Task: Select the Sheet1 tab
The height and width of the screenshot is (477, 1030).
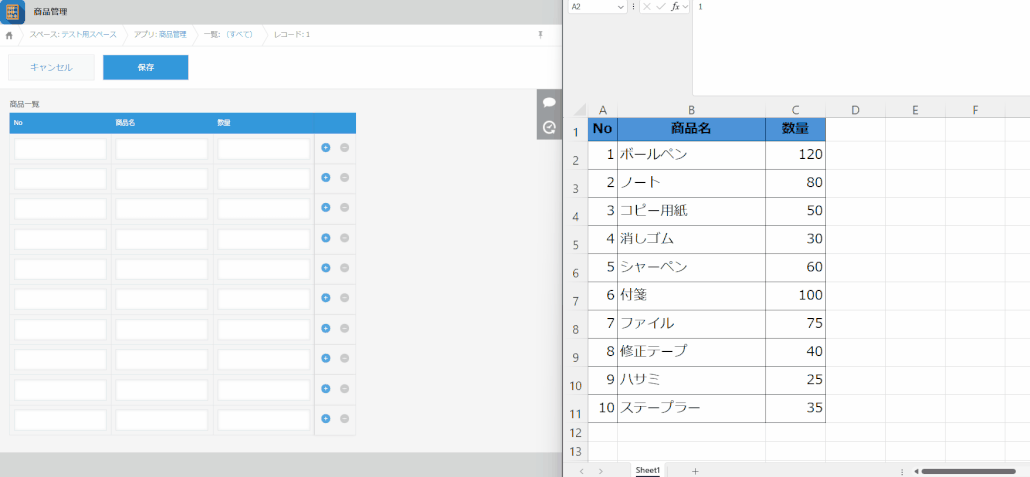Action: tap(648, 470)
